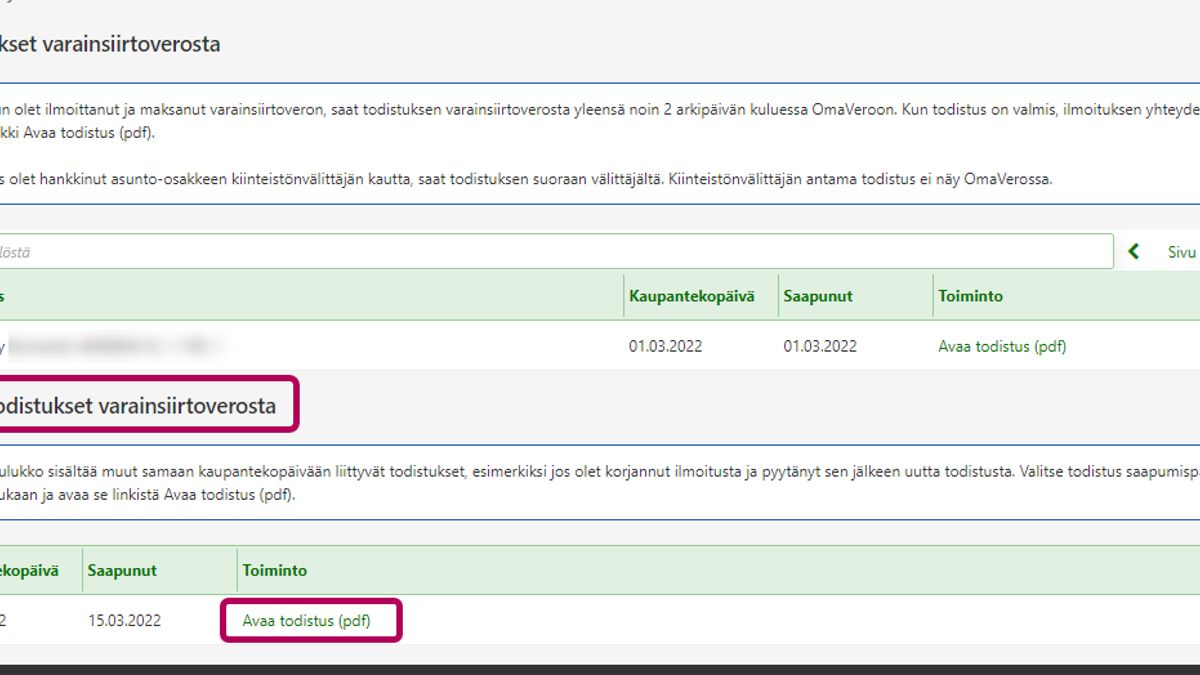The width and height of the screenshot is (1200, 675).
Task: Open Avaa todistus (pdf) in upper table
Action: coord(1002,346)
